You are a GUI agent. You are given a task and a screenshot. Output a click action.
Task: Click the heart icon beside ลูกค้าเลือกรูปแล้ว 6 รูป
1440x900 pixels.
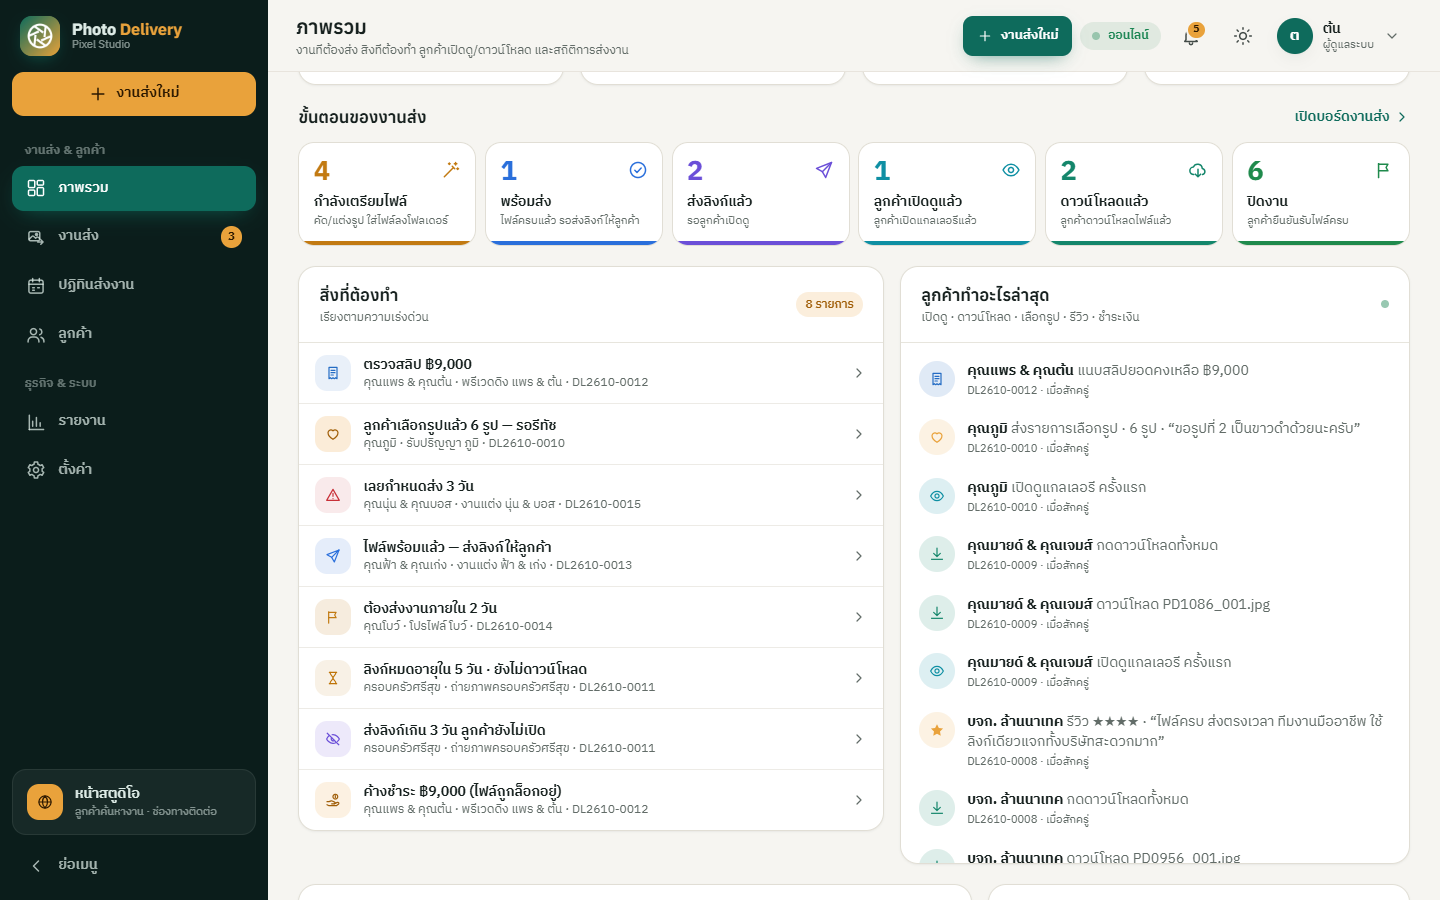pyautogui.click(x=333, y=434)
